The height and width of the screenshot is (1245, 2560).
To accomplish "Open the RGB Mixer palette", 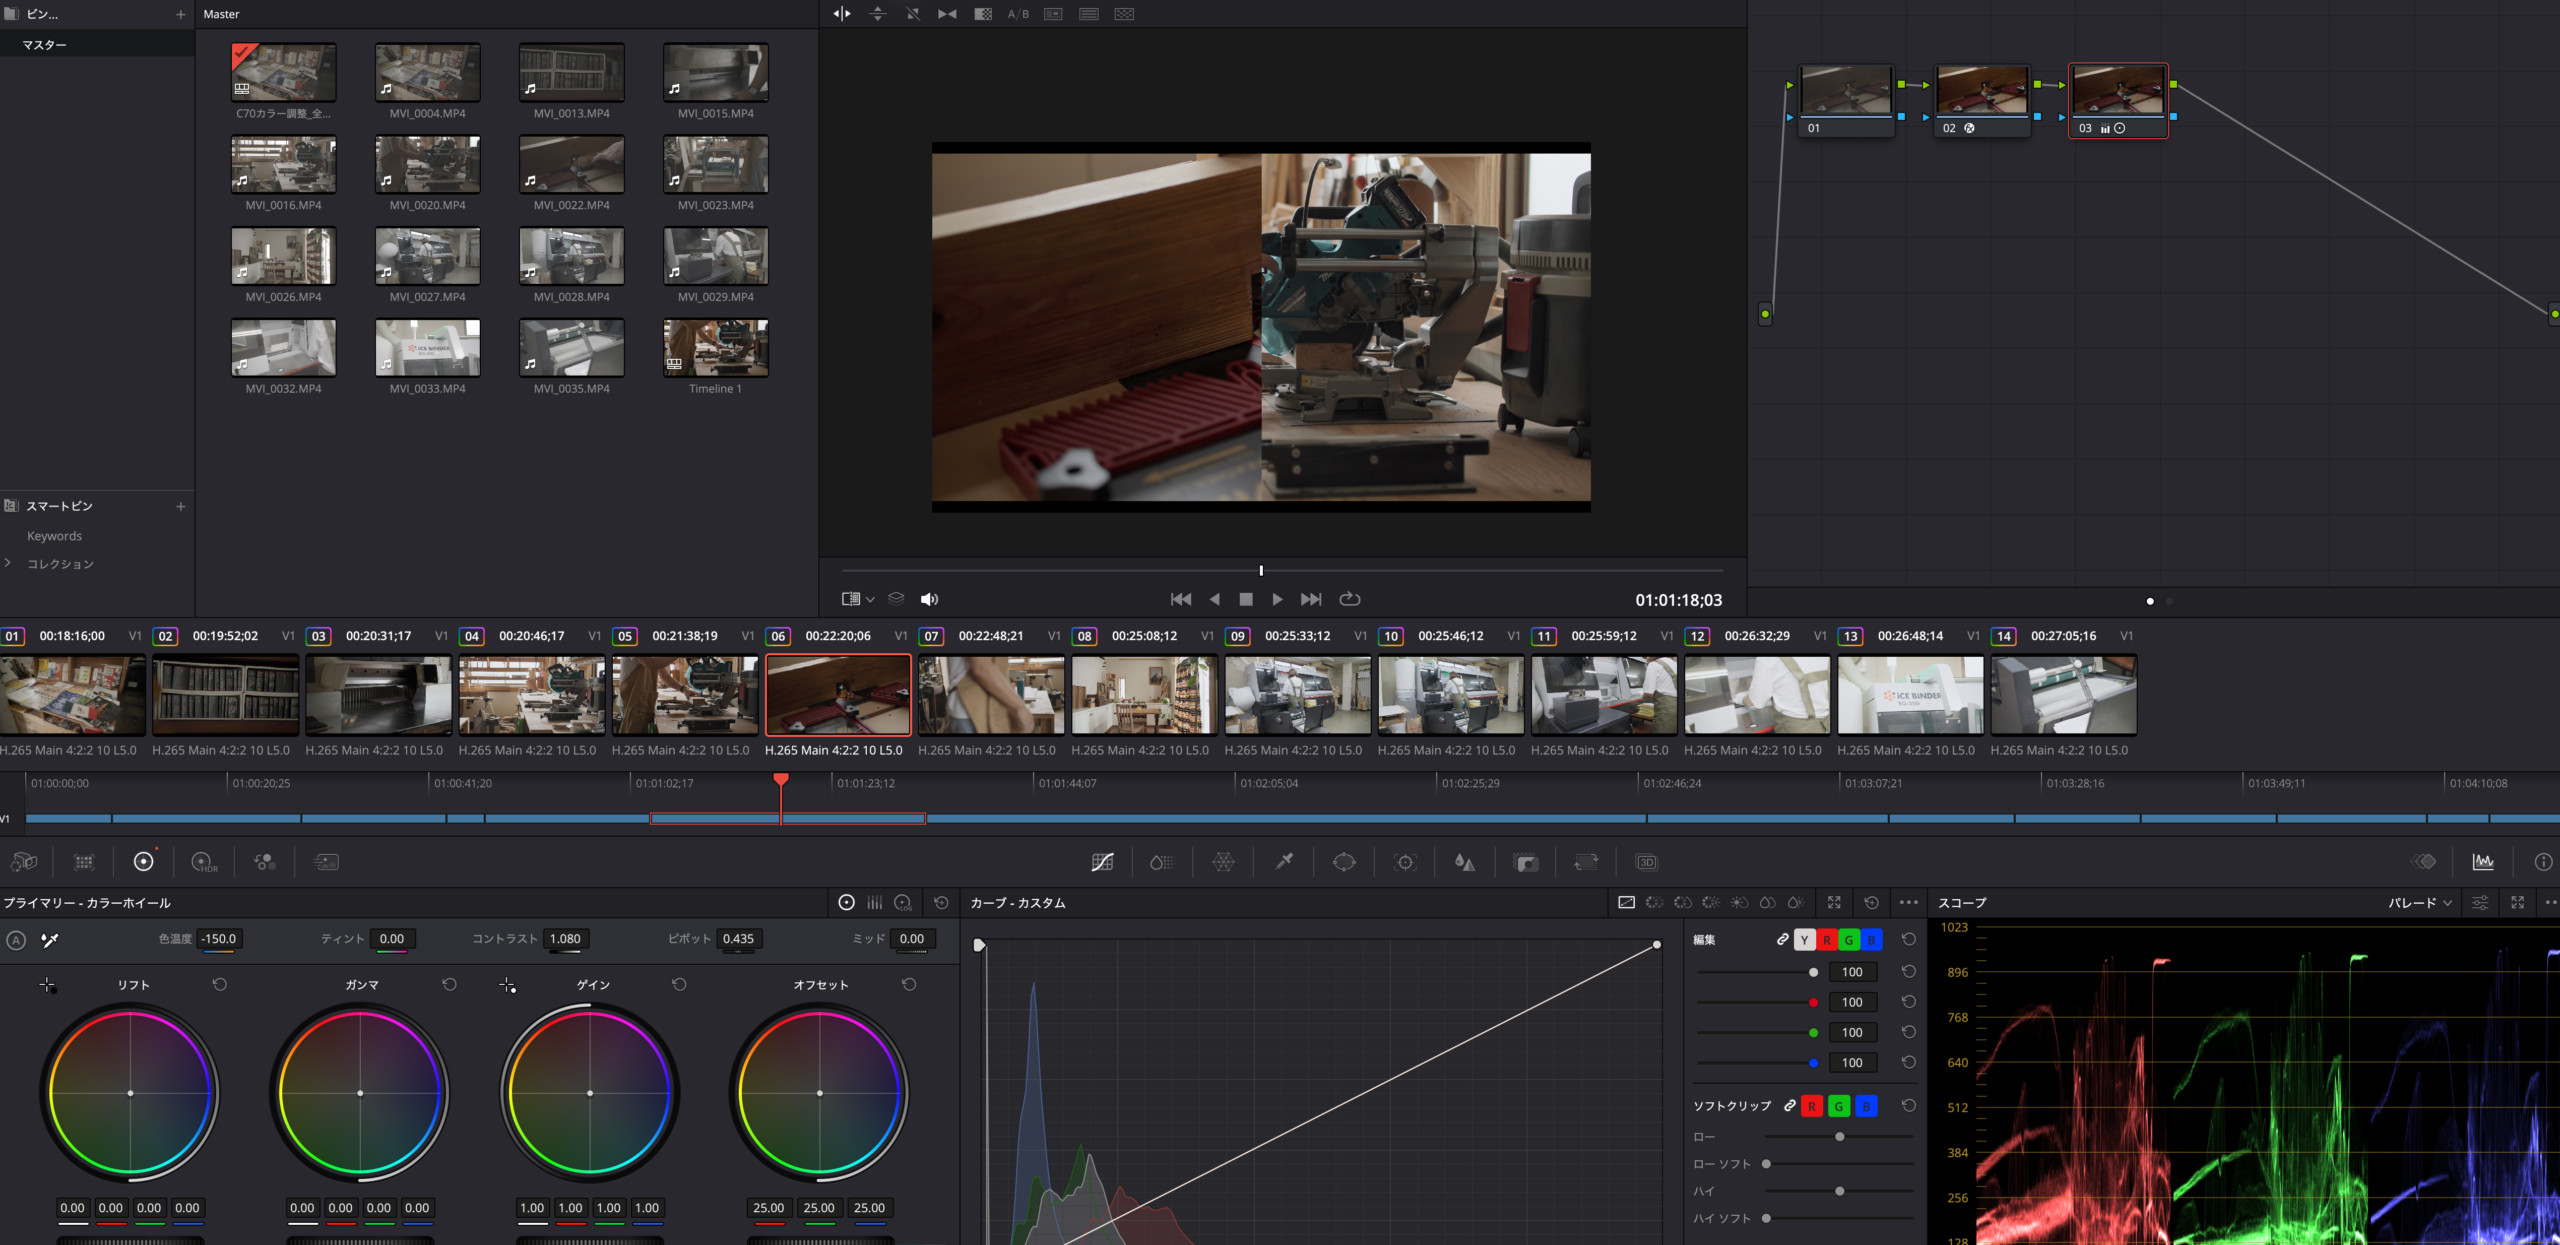I will [x=265, y=862].
